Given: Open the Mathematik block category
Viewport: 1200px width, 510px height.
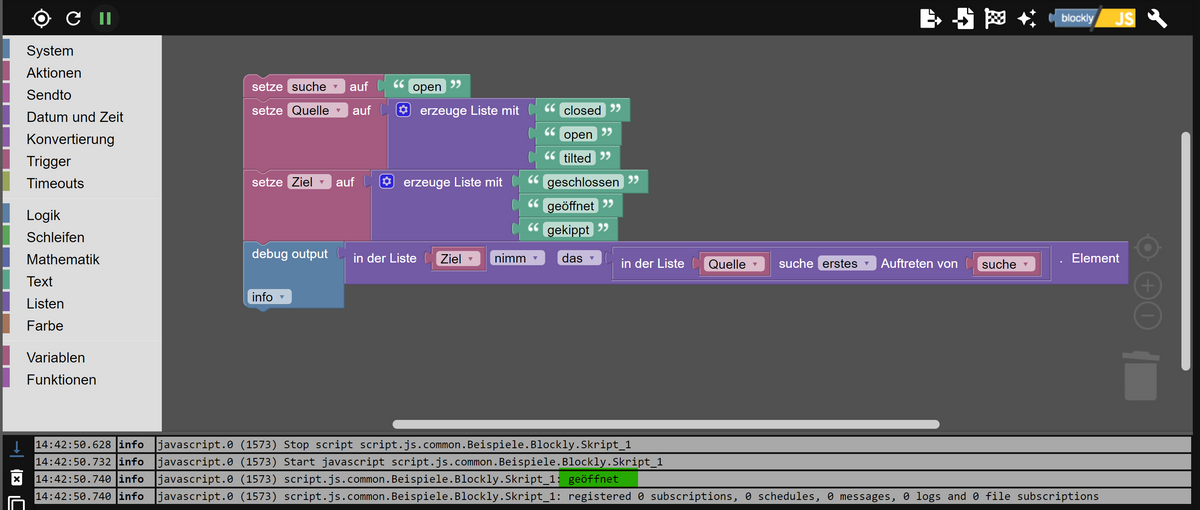Looking at the screenshot, I should point(63,259).
